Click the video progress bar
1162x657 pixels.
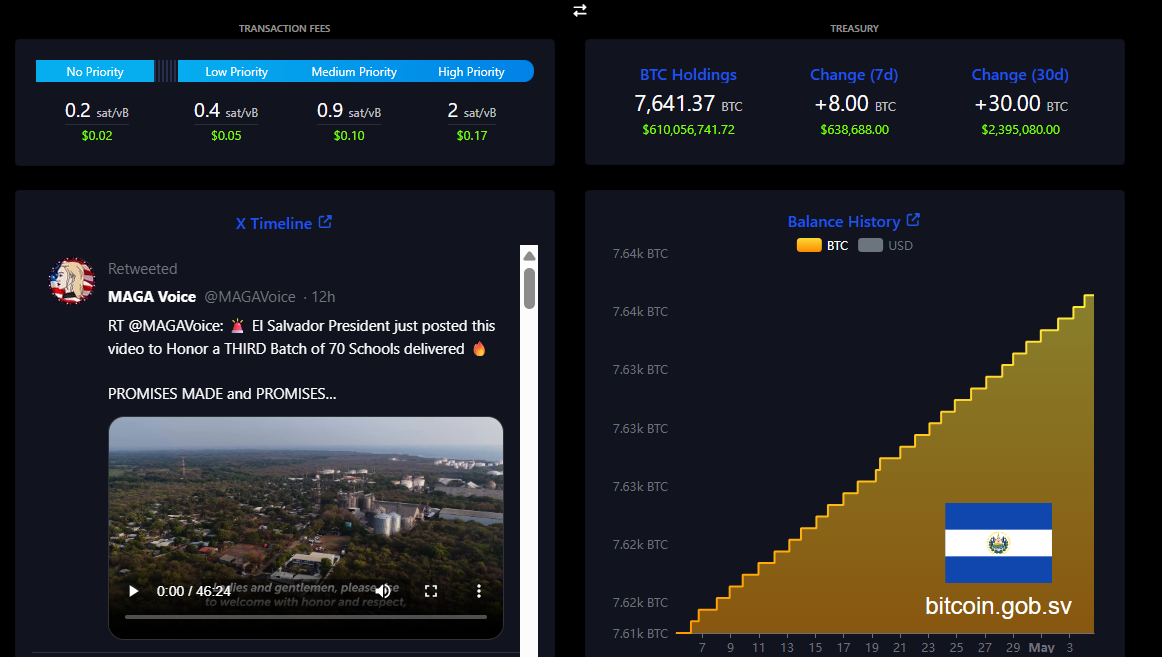(x=305, y=616)
